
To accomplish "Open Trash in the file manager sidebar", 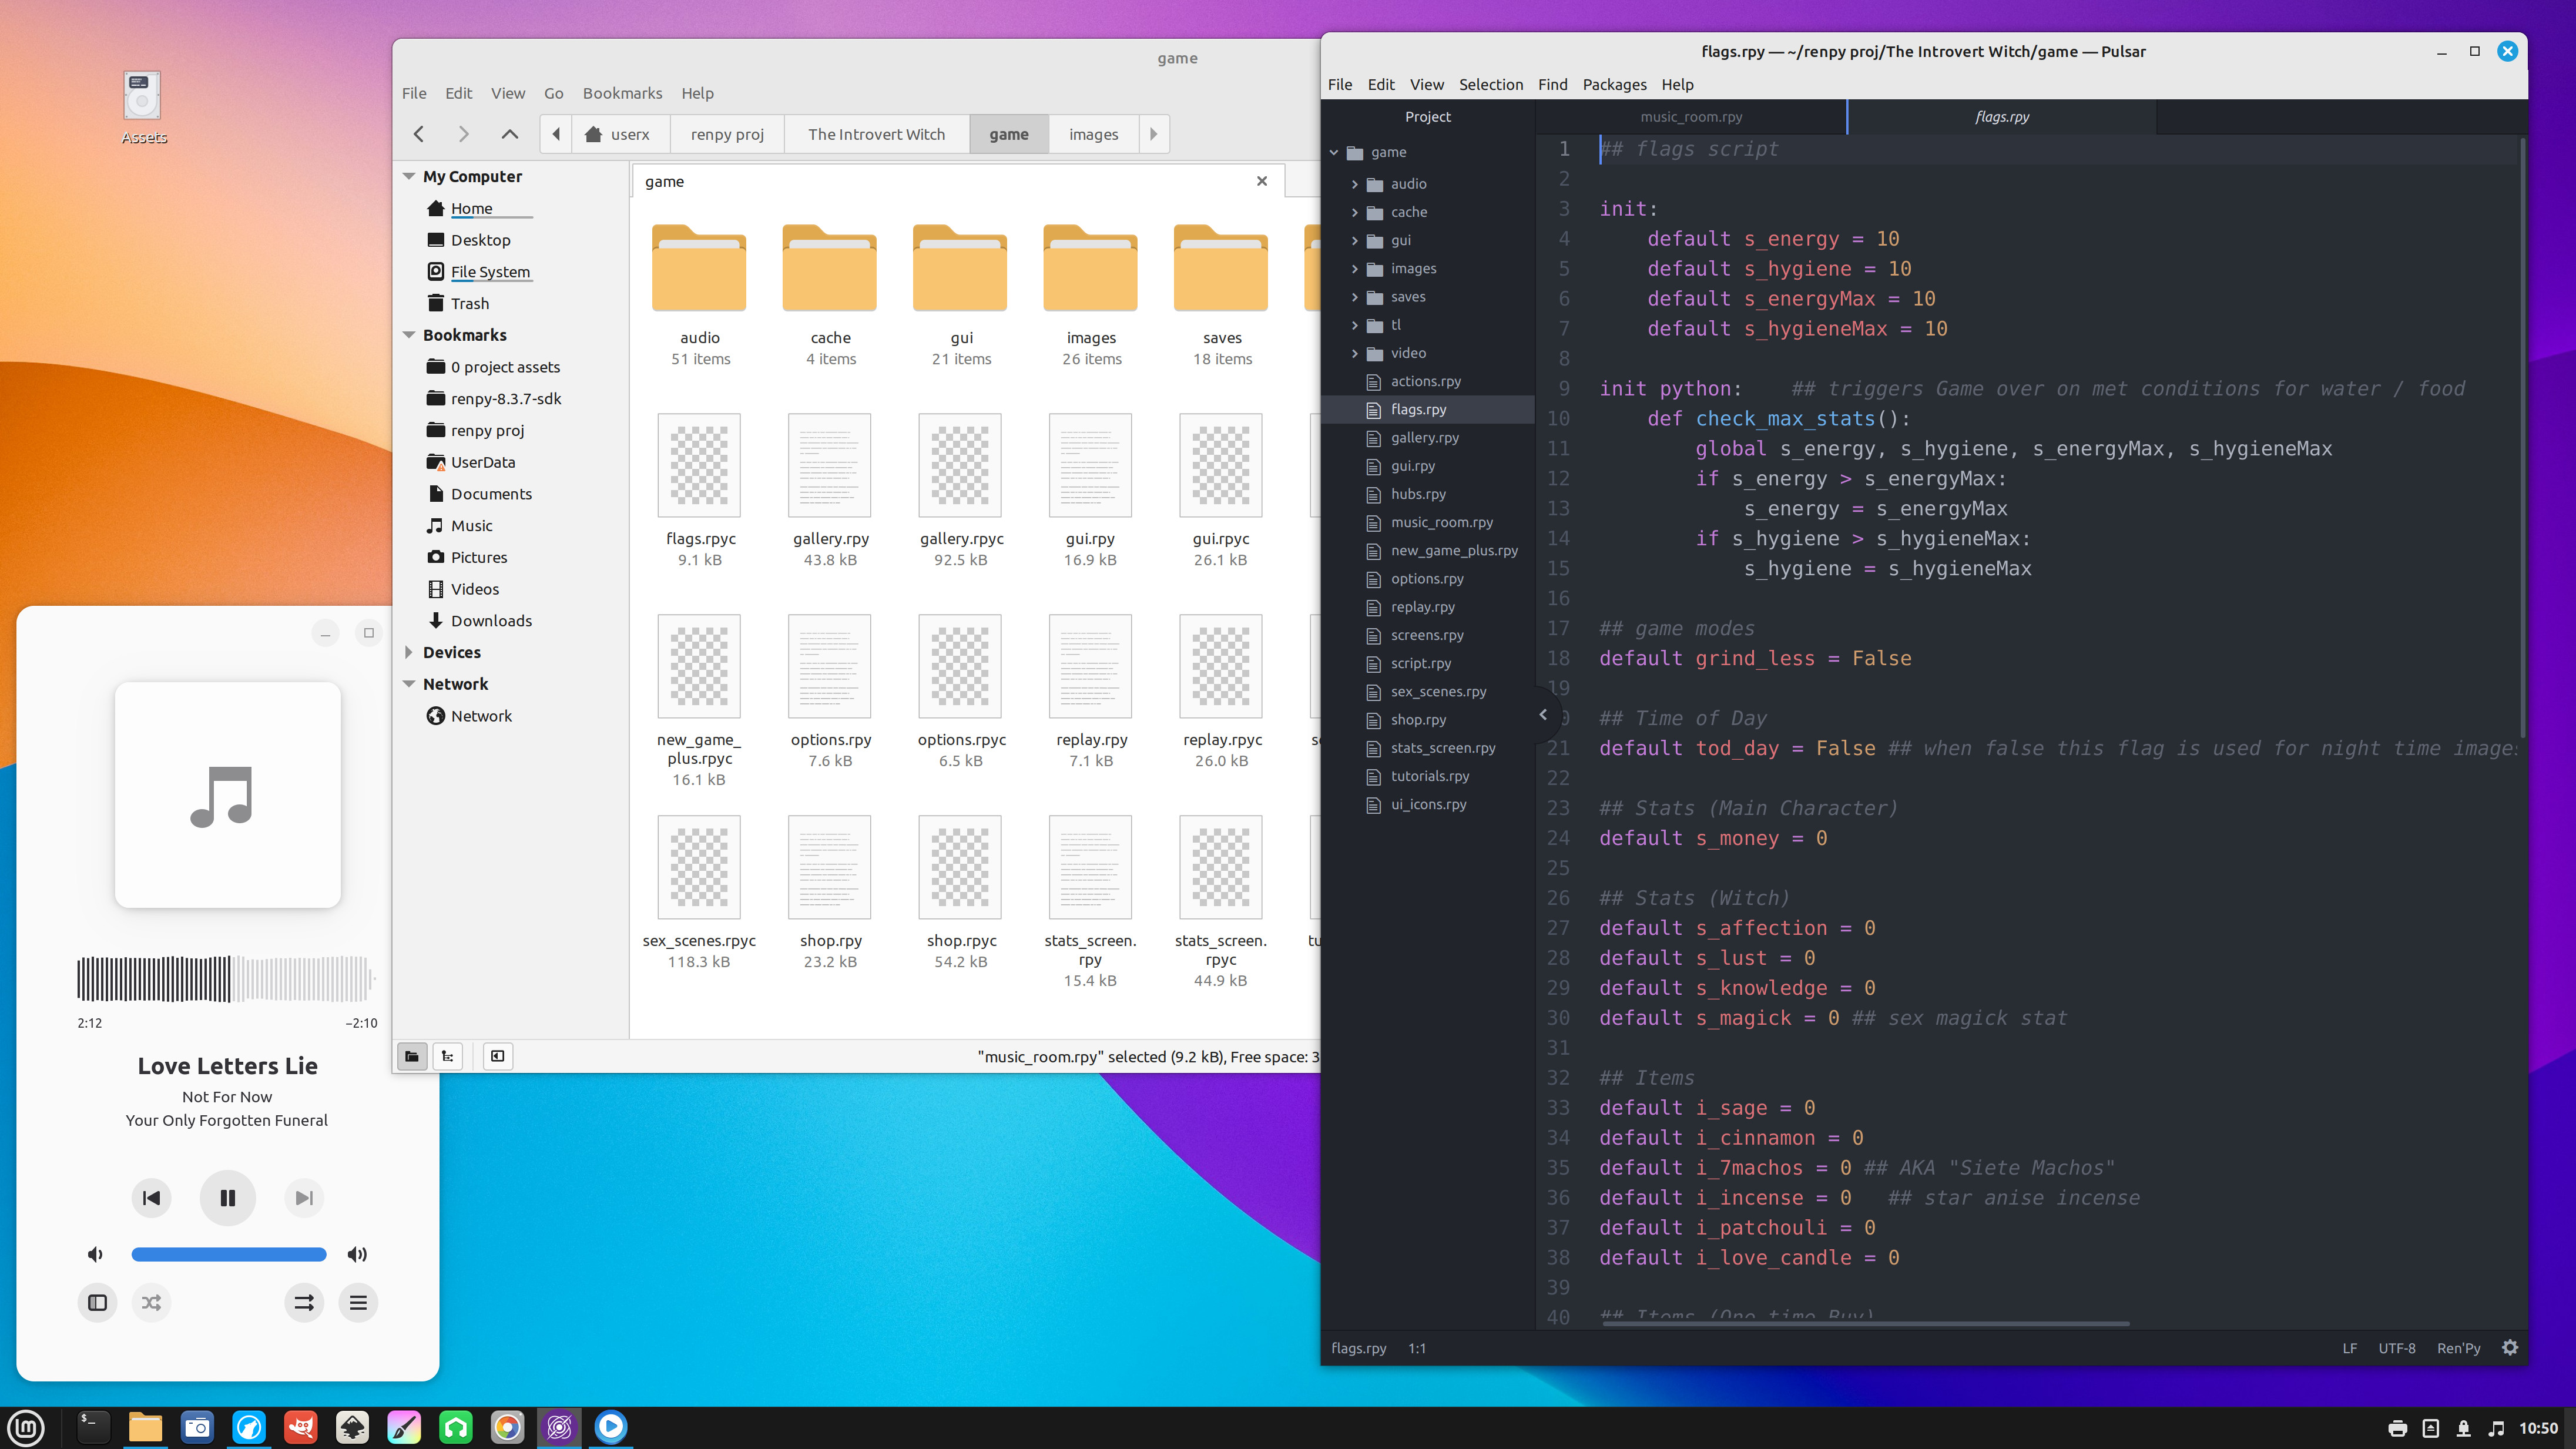I will pyautogui.click(x=469, y=303).
